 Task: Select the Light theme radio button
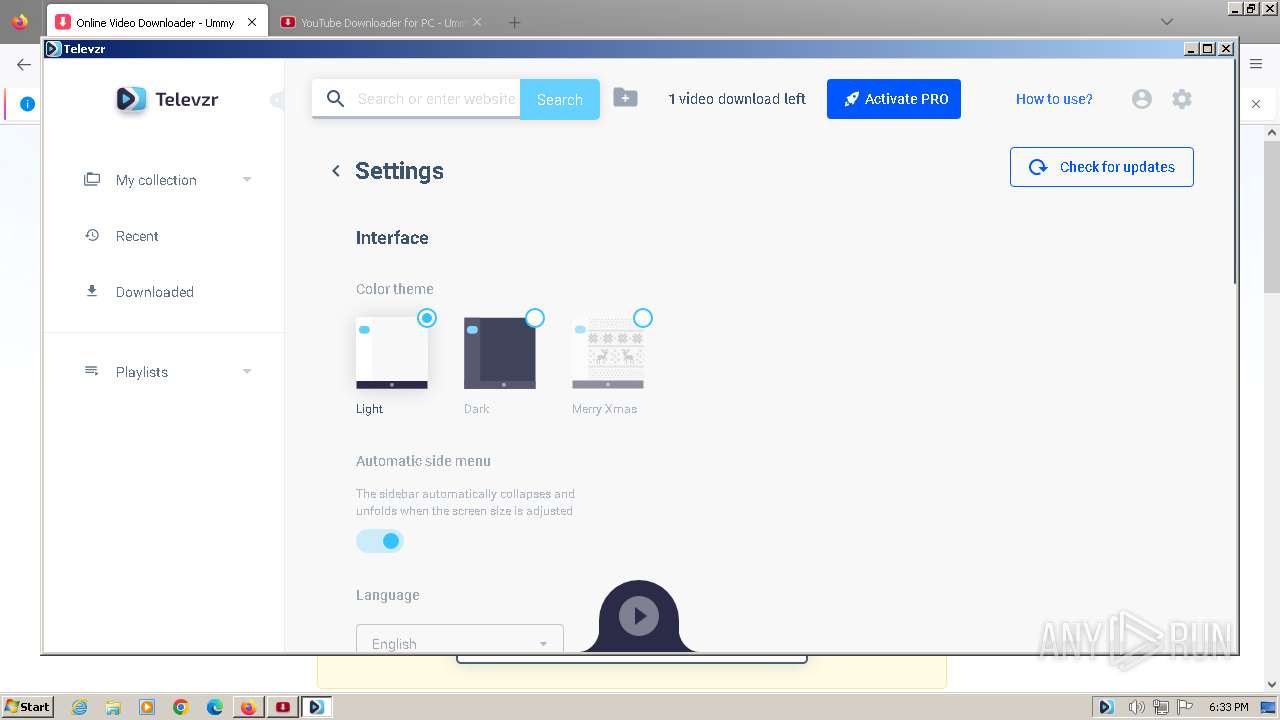tap(427, 318)
